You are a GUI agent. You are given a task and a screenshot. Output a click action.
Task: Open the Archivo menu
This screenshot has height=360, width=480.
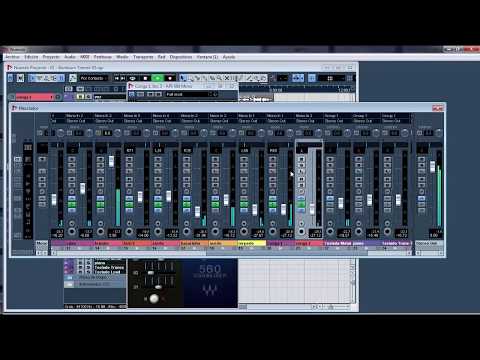(12, 57)
